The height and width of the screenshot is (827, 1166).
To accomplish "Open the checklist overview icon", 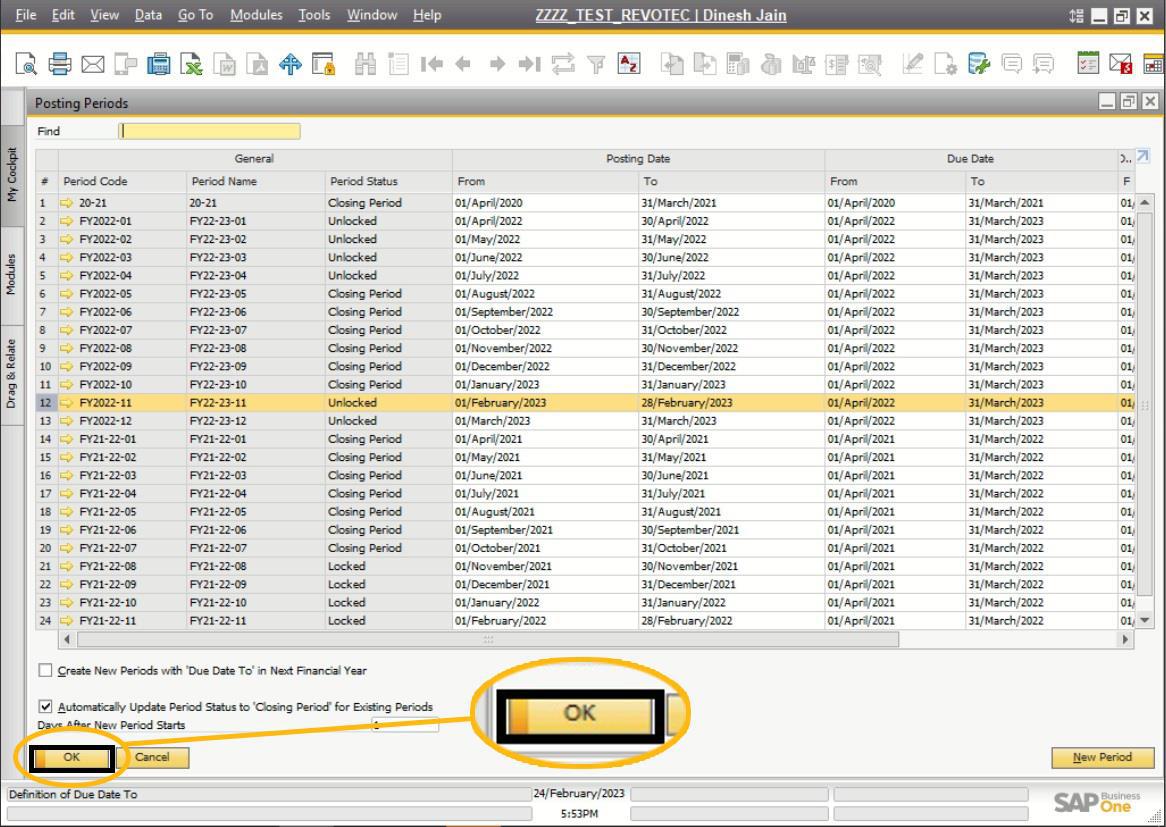I will click(1088, 64).
